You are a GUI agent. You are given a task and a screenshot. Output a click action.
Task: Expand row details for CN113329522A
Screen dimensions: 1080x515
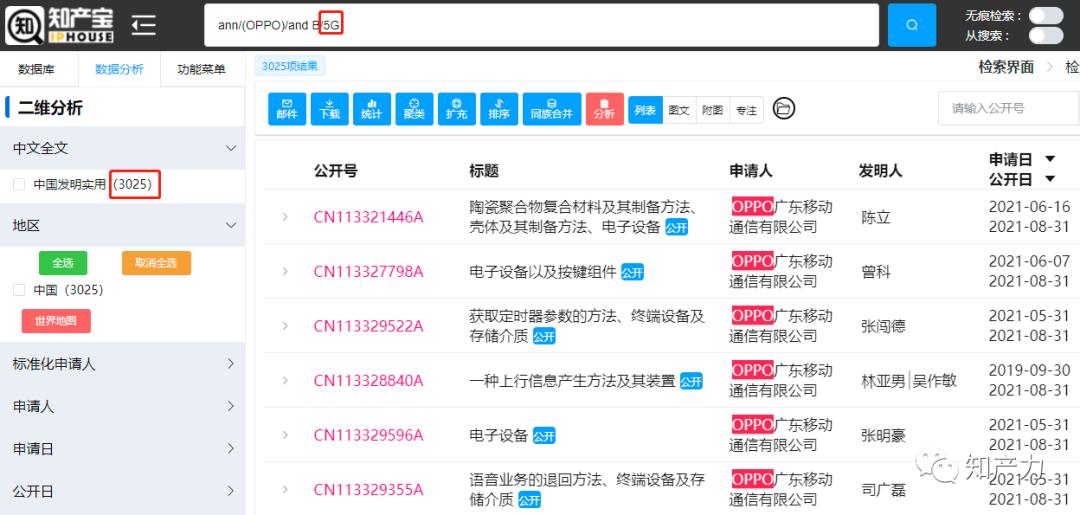click(x=284, y=326)
